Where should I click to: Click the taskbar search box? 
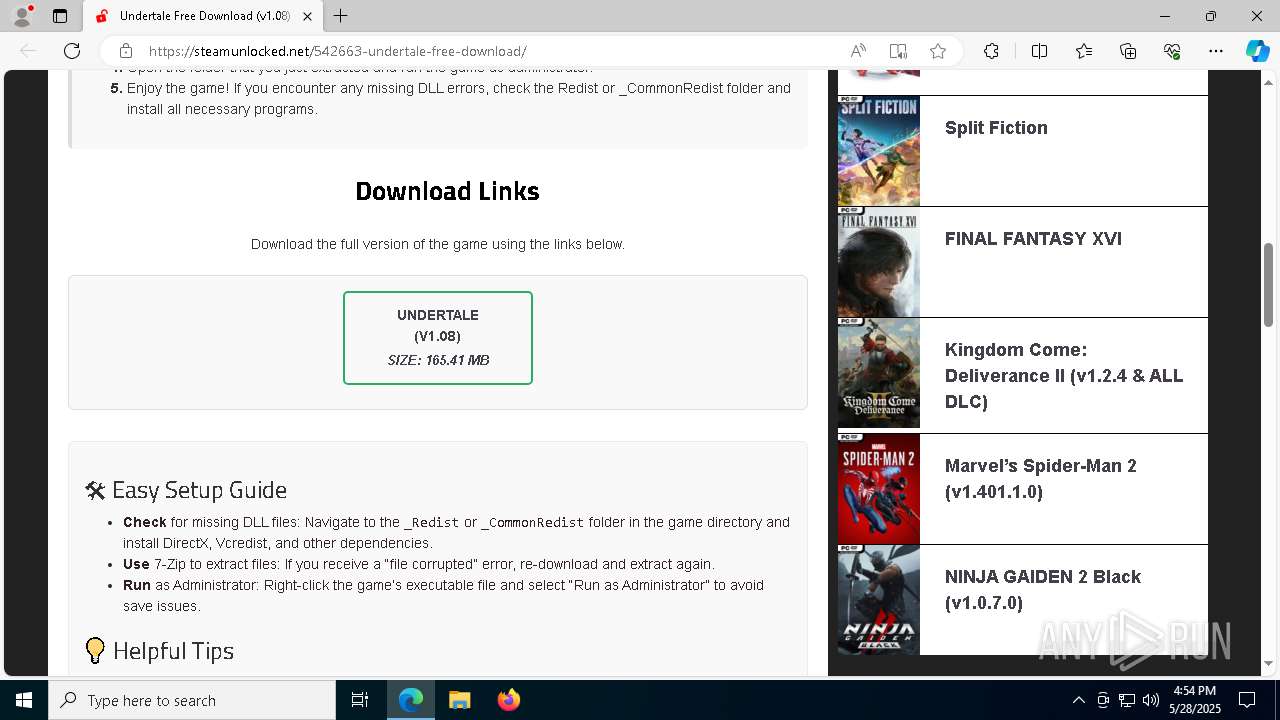[x=192, y=700]
